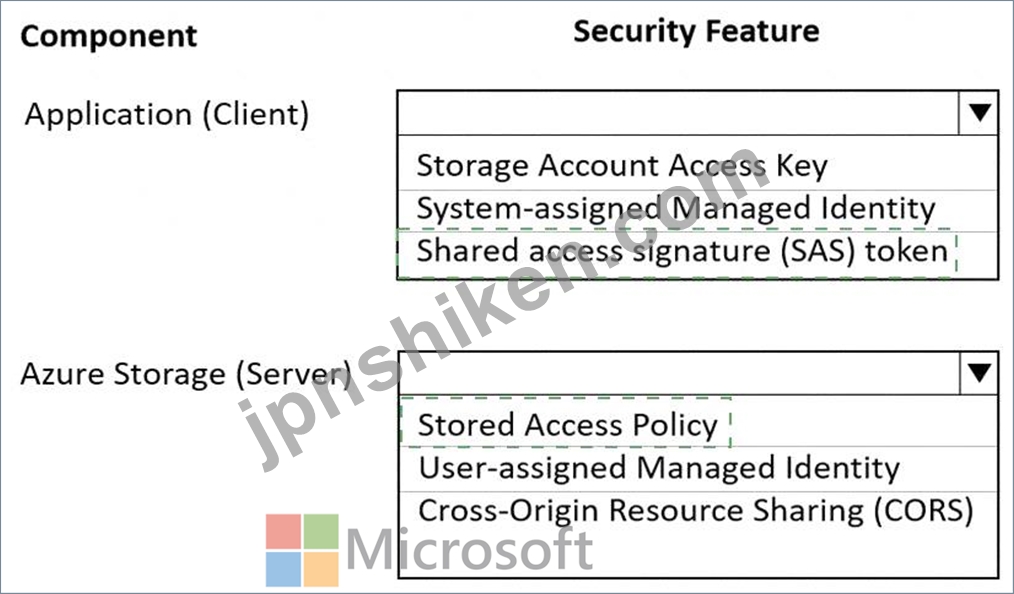Image resolution: width=1014 pixels, height=594 pixels.
Task: Choose System-assigned Managed Identity option
Action: 676,208
